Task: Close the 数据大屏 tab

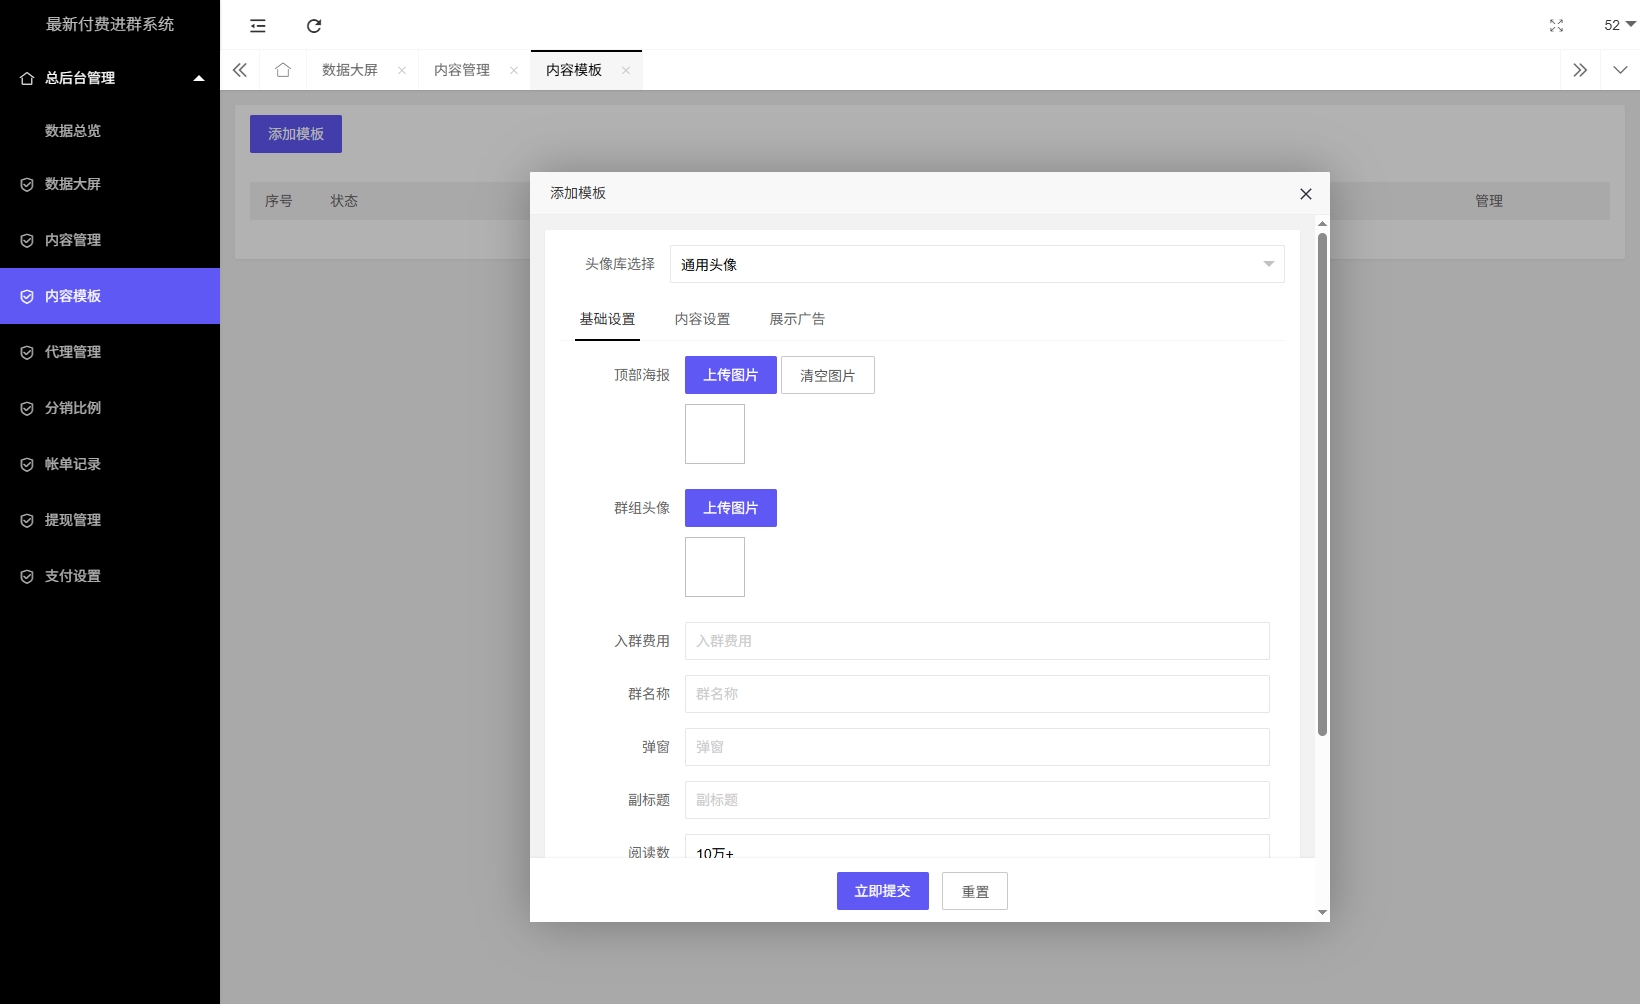Action: tap(402, 70)
